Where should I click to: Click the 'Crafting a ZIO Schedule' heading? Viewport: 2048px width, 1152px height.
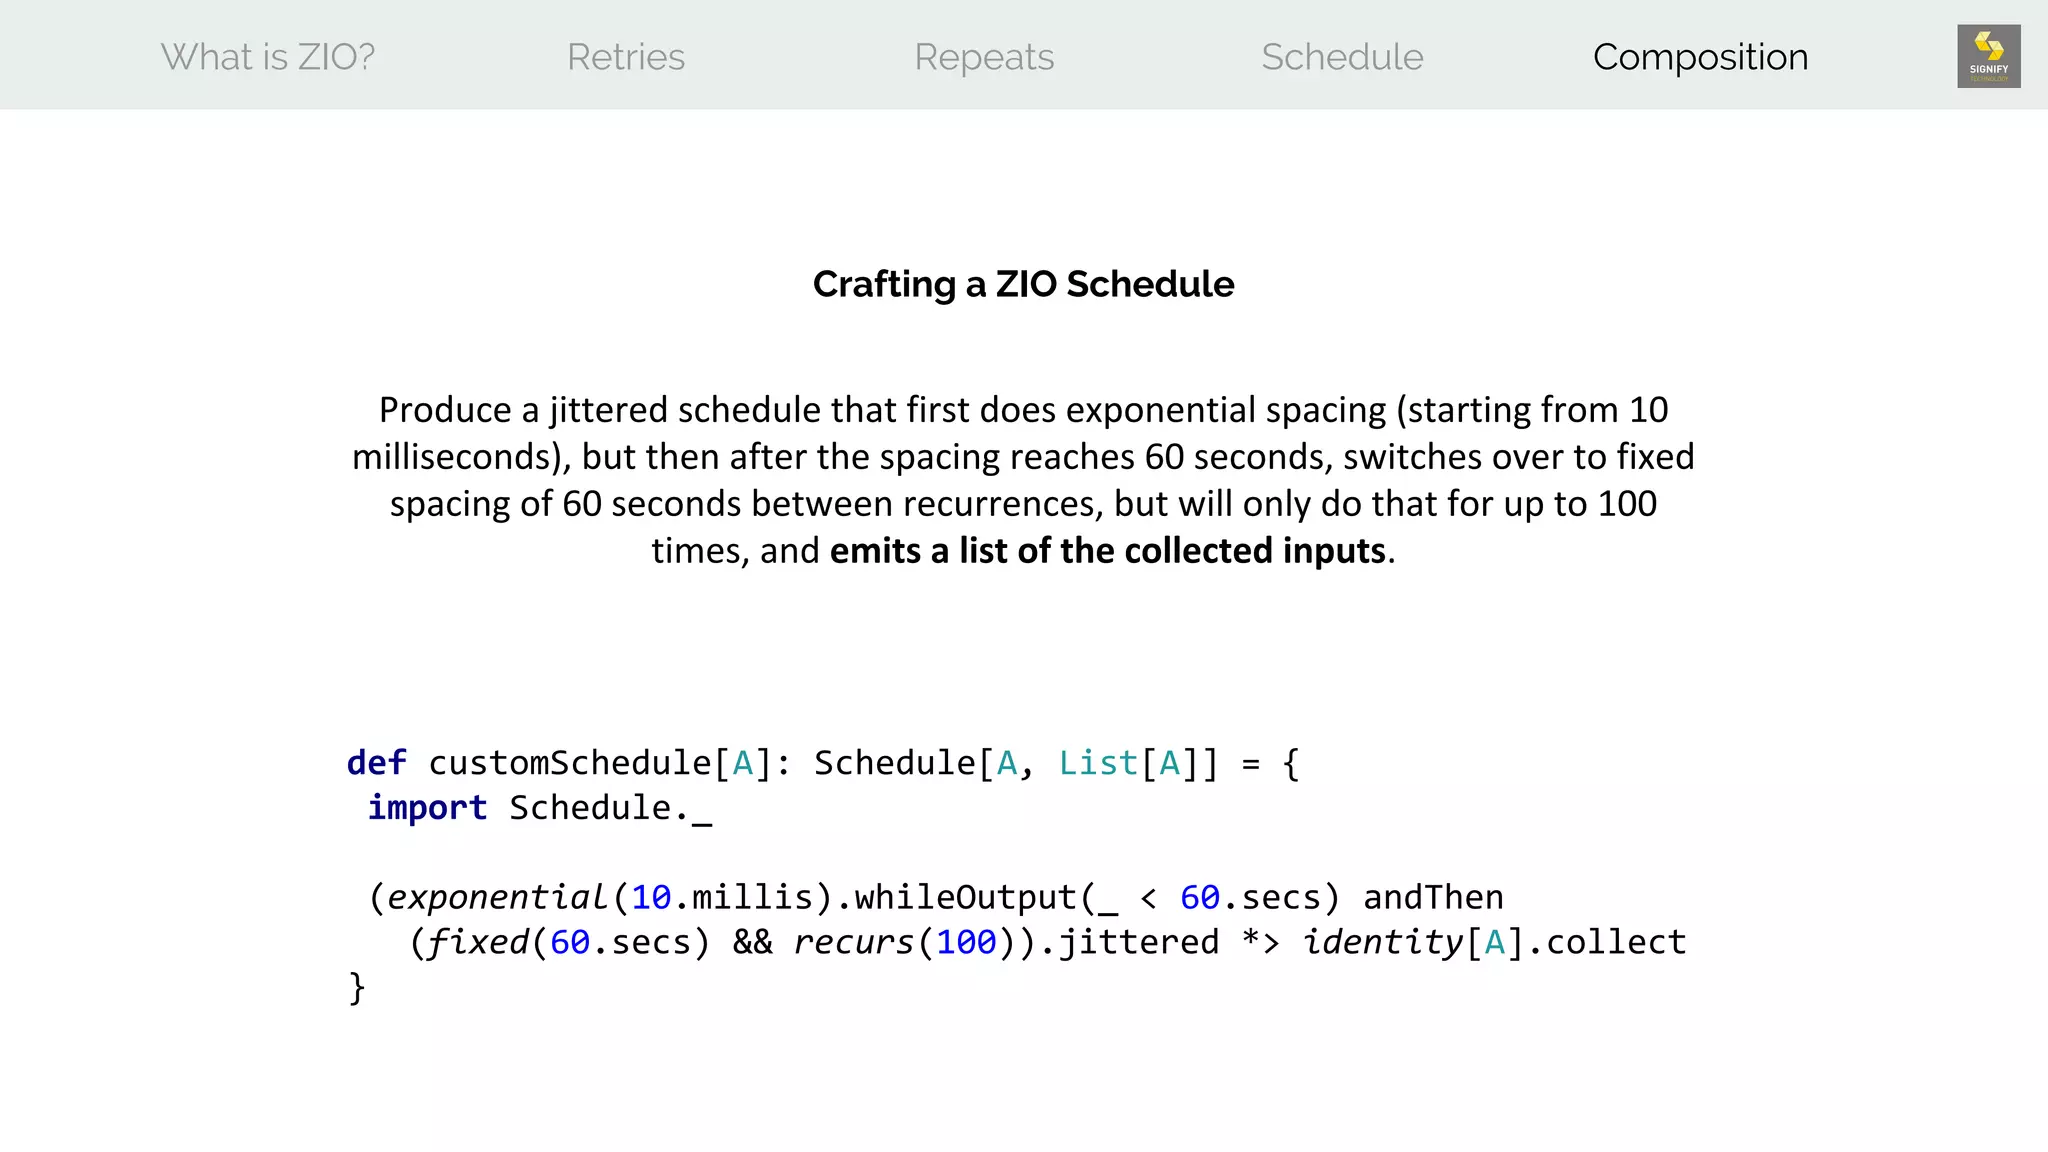(x=1023, y=285)
